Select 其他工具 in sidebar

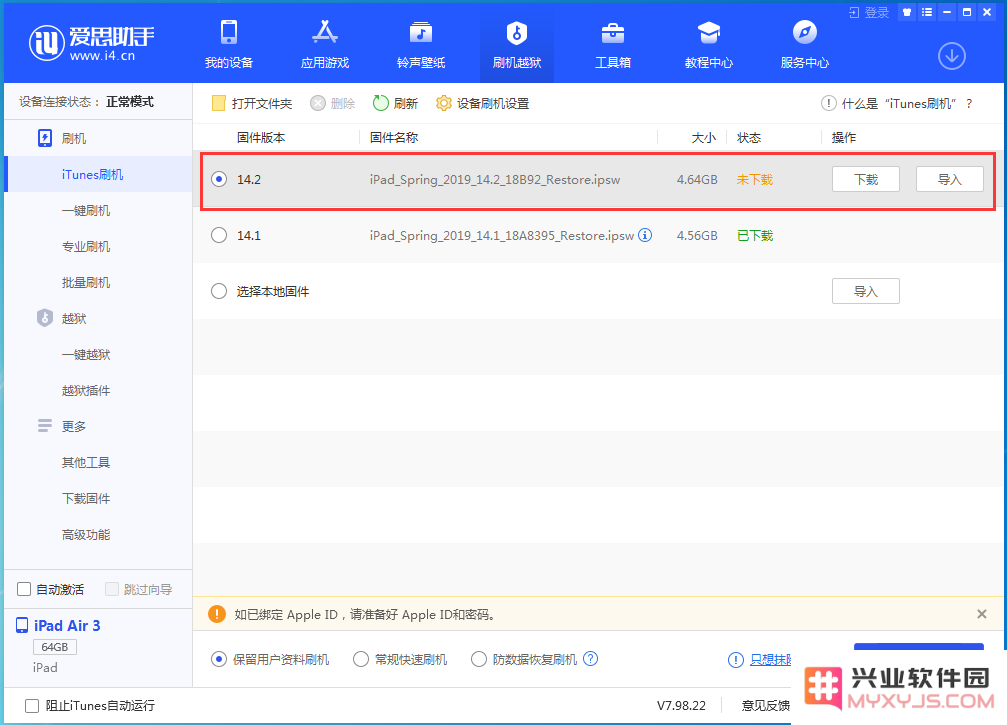point(86,462)
